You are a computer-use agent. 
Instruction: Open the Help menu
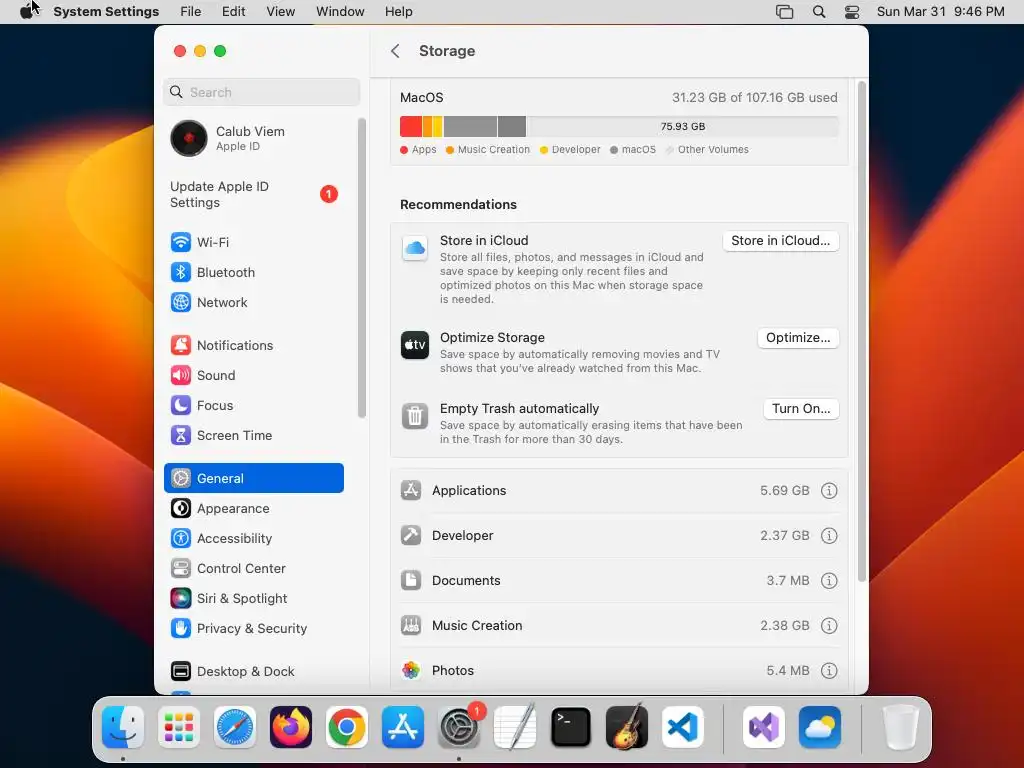click(398, 12)
